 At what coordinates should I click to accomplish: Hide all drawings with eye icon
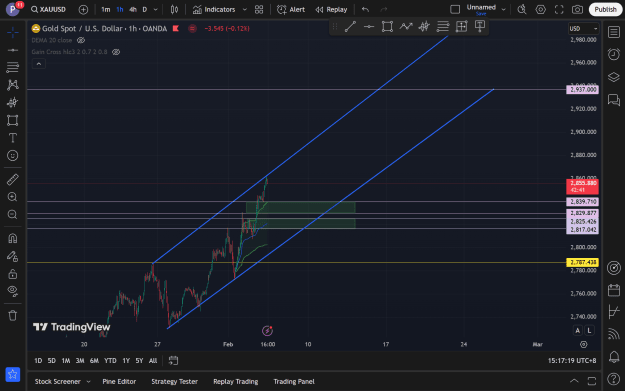pos(12,291)
